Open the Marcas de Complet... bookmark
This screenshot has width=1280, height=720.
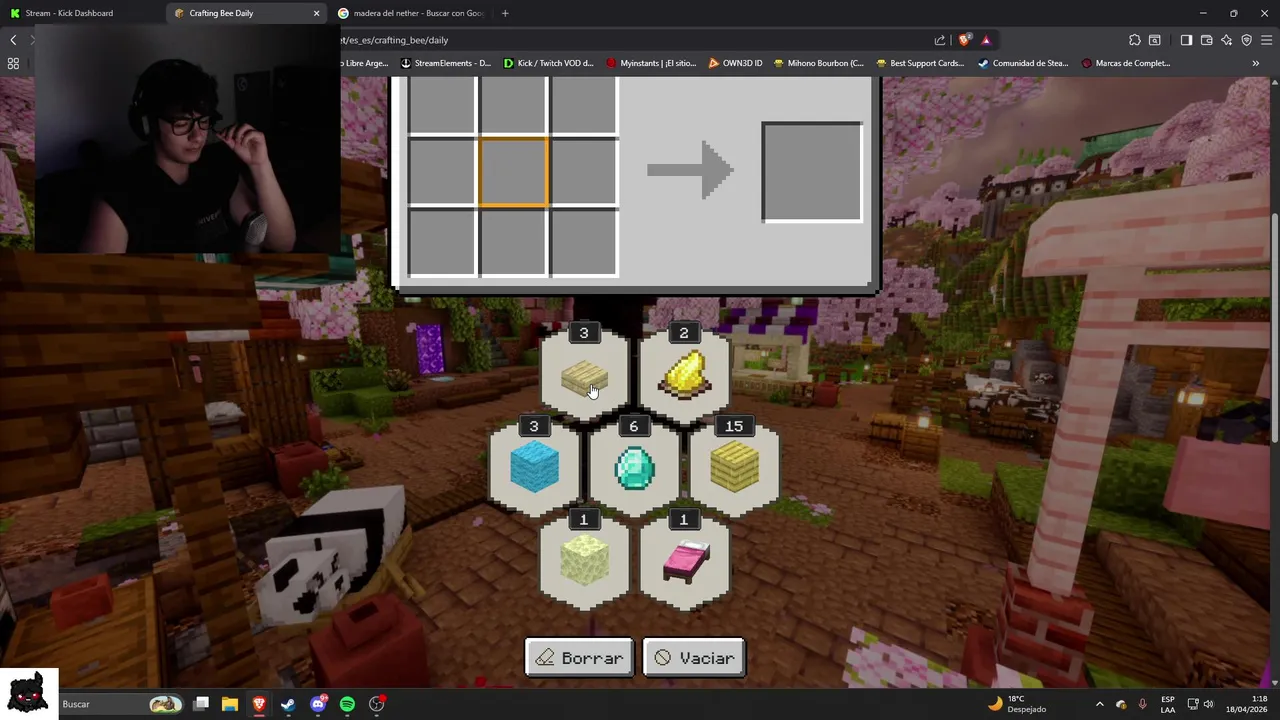click(1126, 63)
